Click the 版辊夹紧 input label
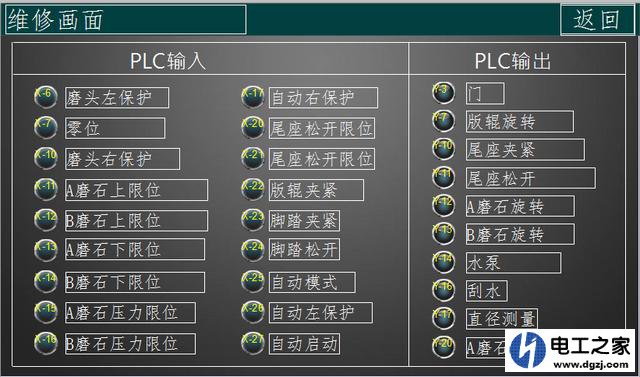The width and height of the screenshot is (640, 377). [316, 190]
